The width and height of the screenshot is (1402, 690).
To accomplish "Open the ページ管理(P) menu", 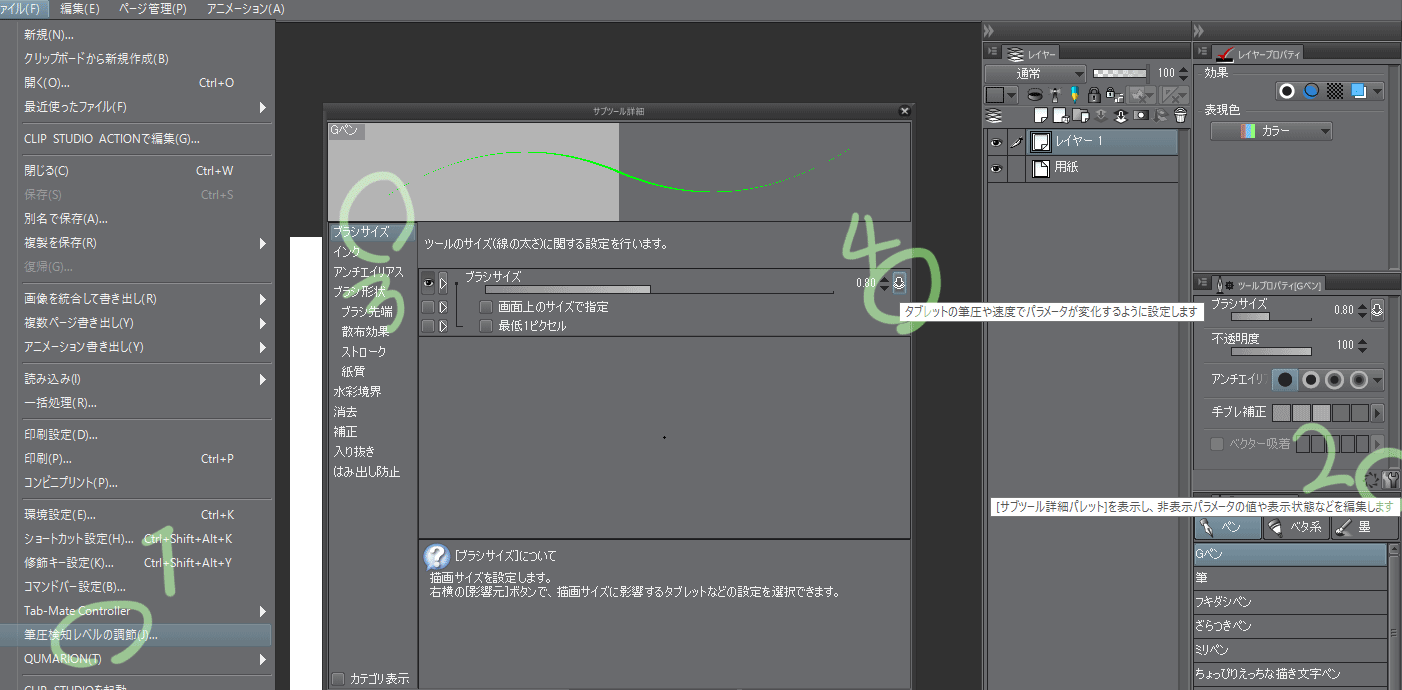I will point(153,8).
